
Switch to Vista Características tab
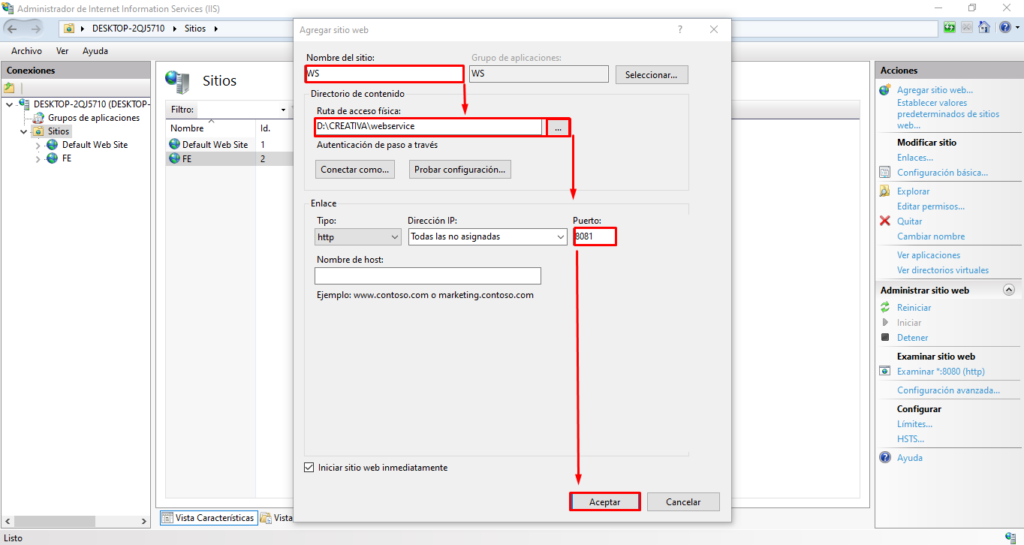click(208, 518)
